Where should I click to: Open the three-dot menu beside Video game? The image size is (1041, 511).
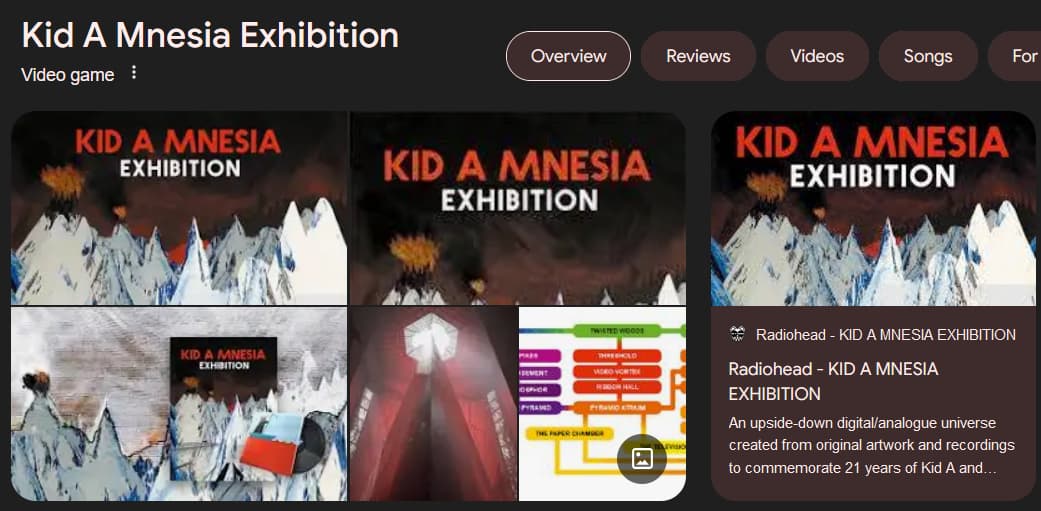(134, 72)
